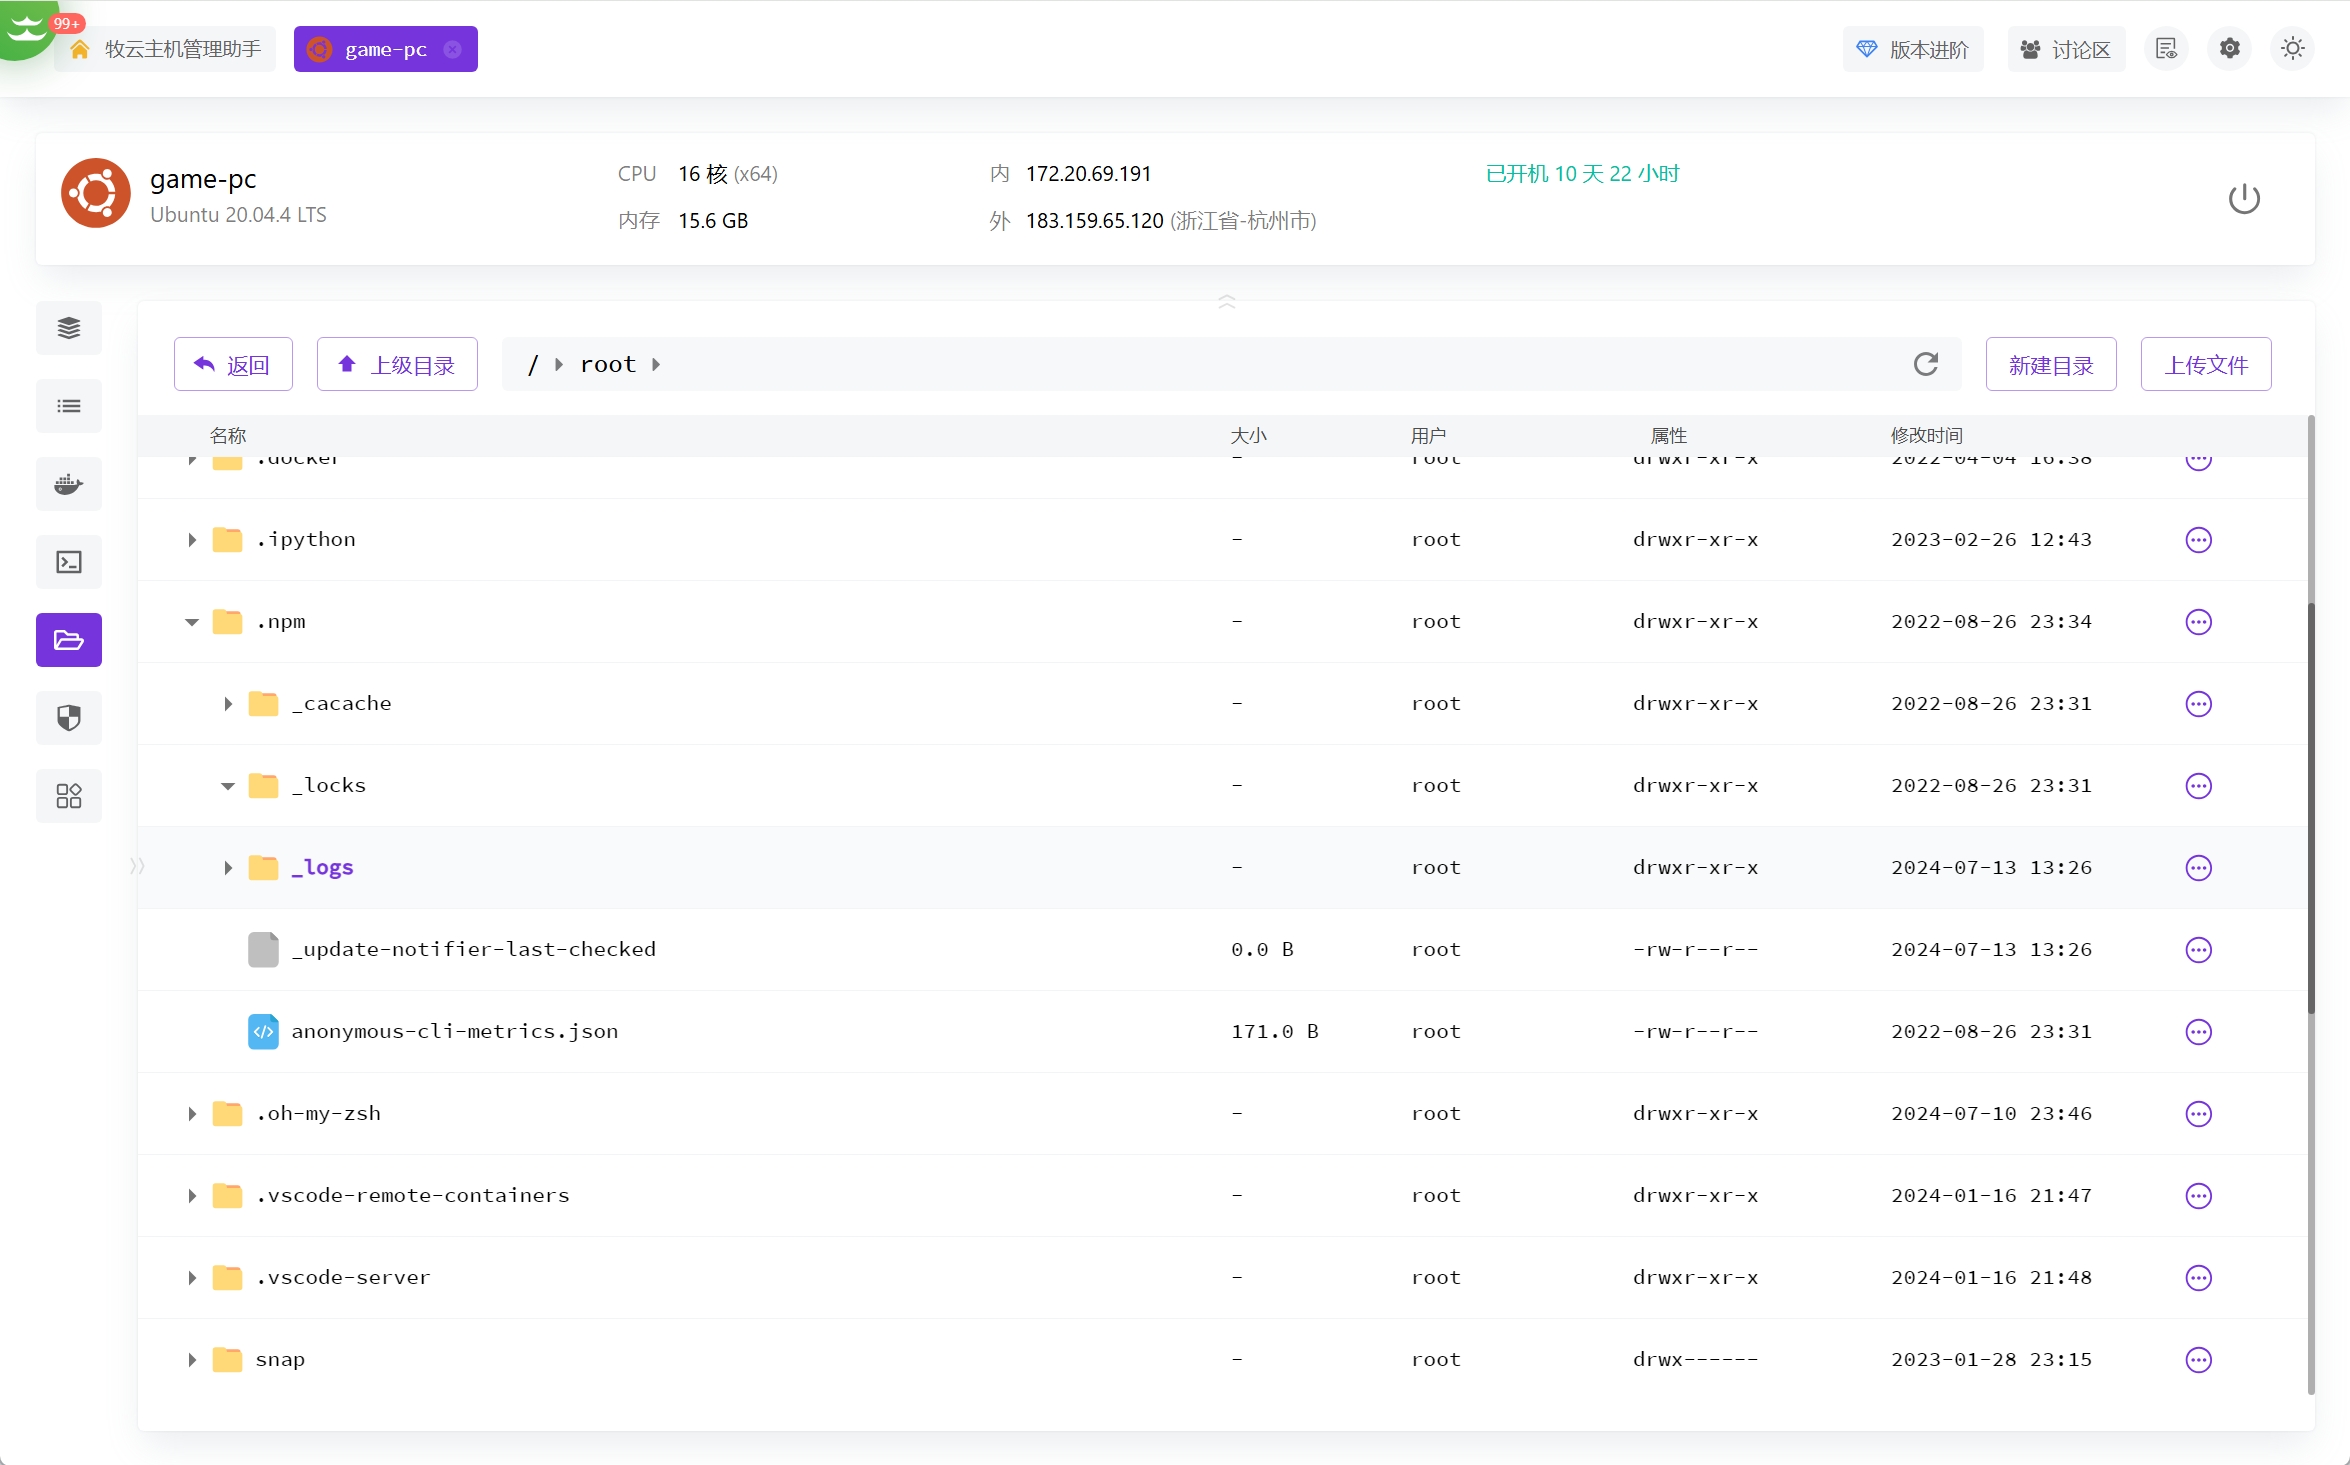The height and width of the screenshot is (1465, 2350).
Task: Click the power button for game-pc
Action: 2244,198
